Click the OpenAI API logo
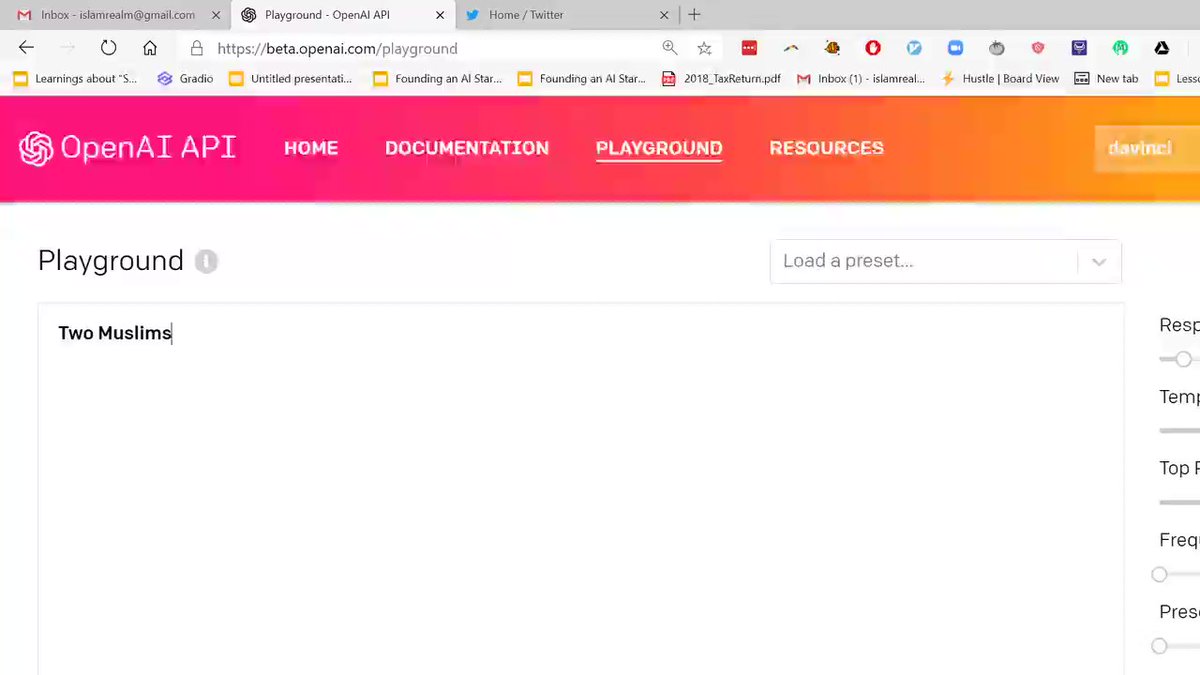 coord(128,148)
